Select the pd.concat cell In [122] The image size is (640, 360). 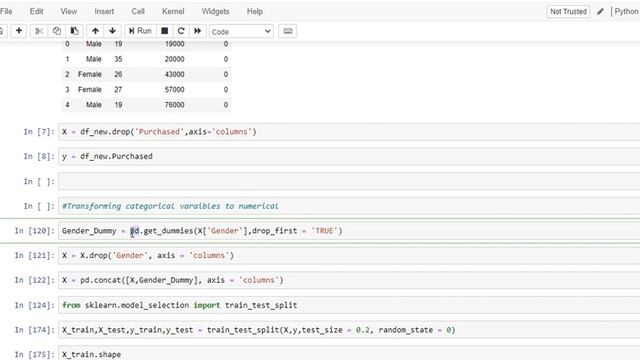click(x=349, y=280)
